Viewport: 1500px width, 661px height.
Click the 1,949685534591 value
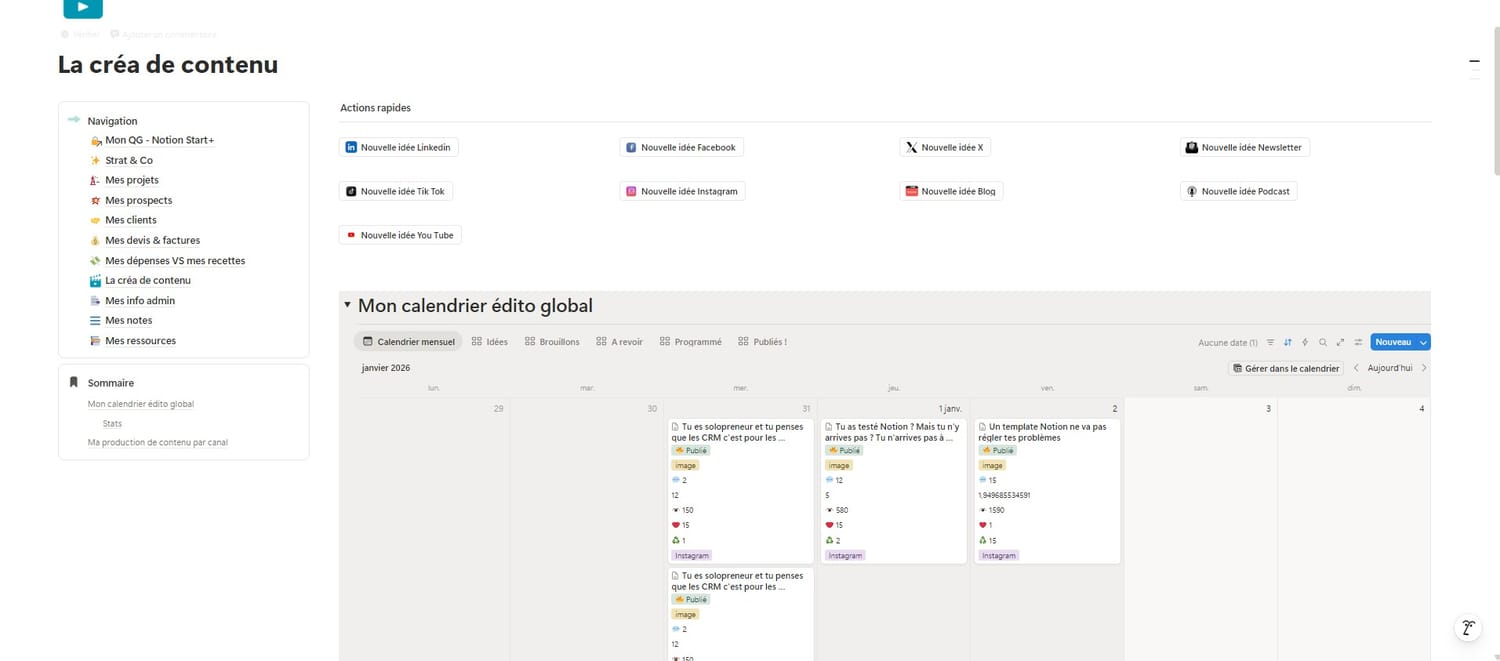coord(1004,495)
